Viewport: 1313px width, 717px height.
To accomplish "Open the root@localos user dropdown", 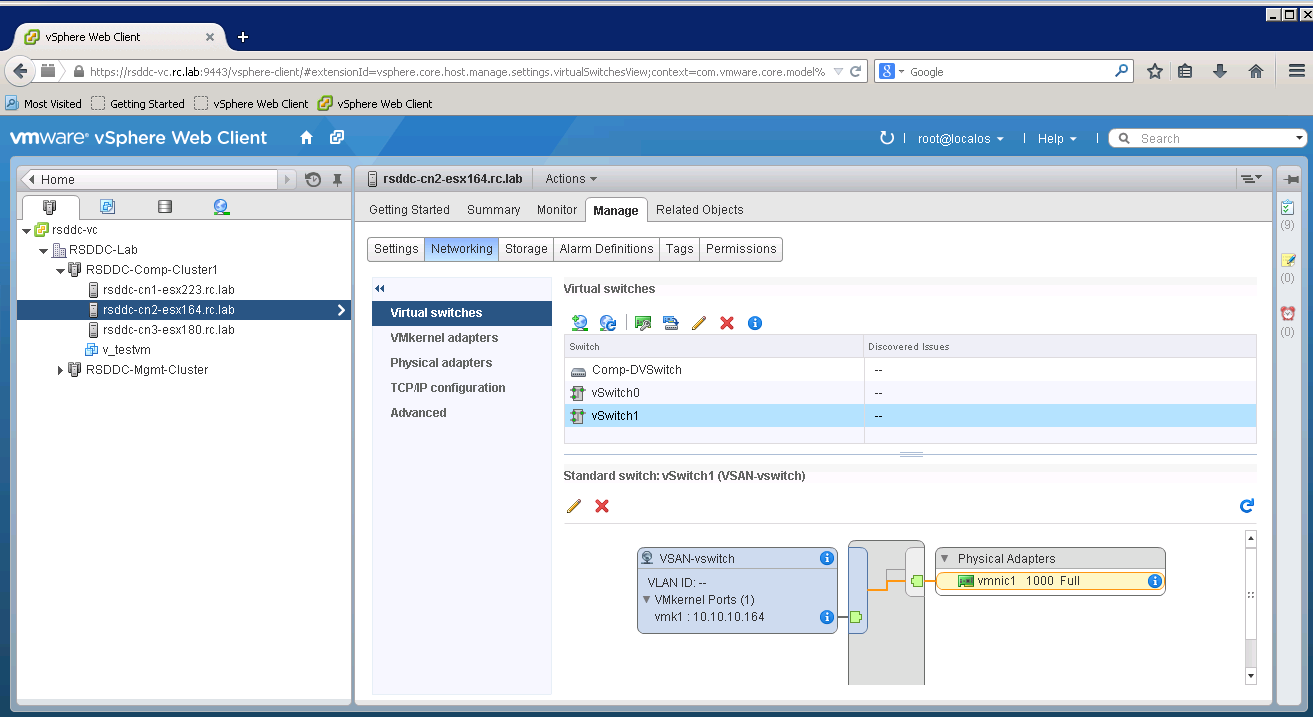I will click(x=960, y=139).
